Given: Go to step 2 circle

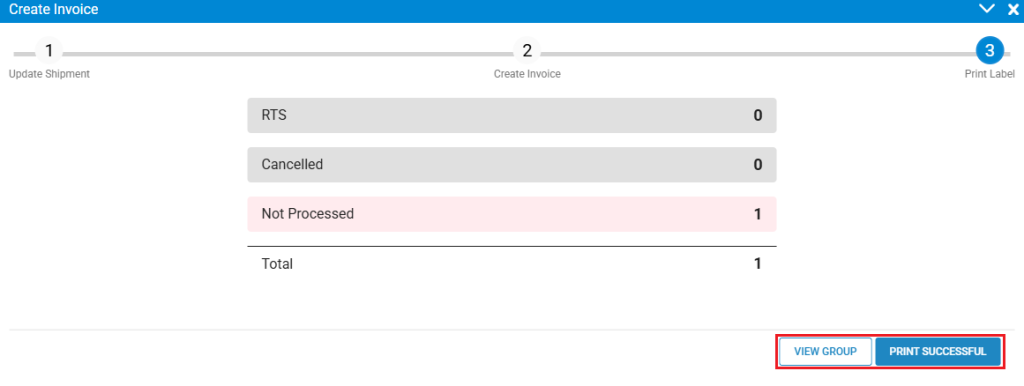Looking at the screenshot, I should [527, 50].
